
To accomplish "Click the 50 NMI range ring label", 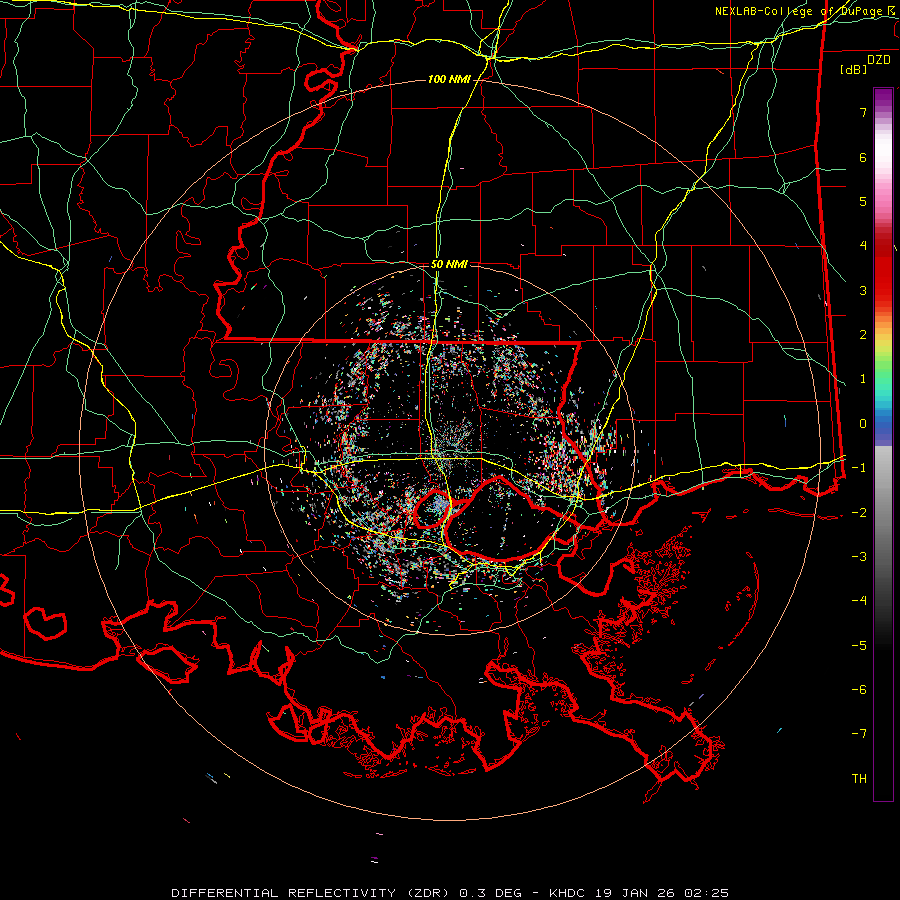I will coord(449,264).
